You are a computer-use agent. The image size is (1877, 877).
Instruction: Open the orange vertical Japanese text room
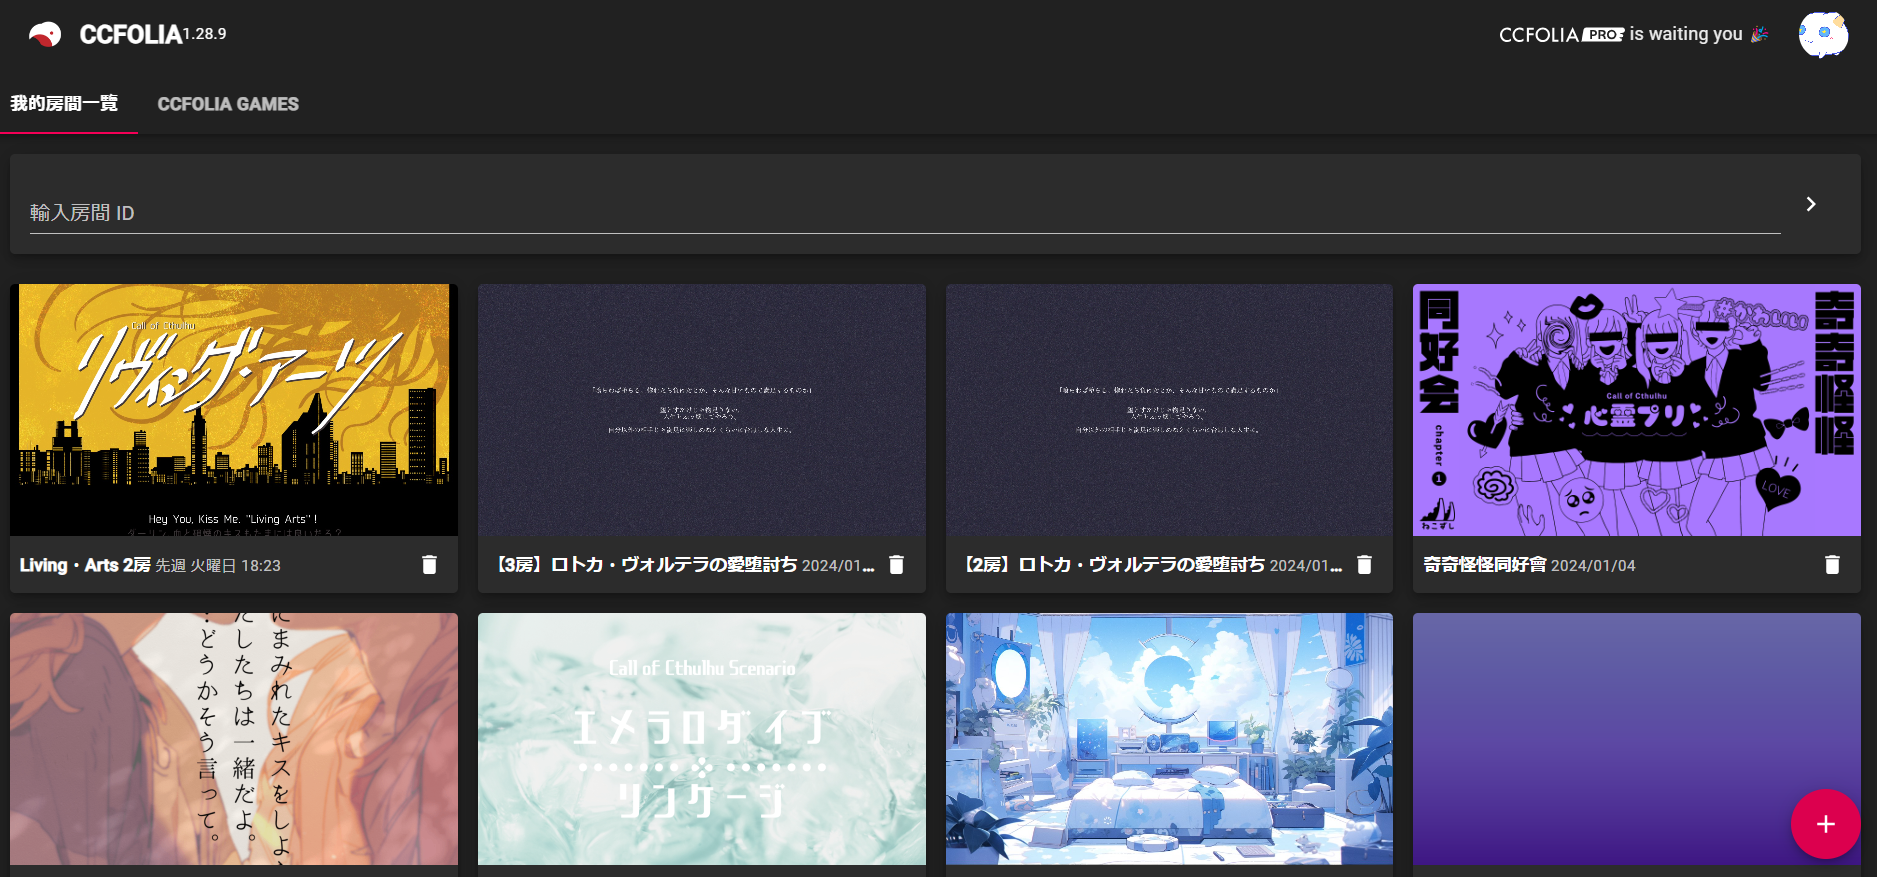pyautogui.click(x=234, y=740)
